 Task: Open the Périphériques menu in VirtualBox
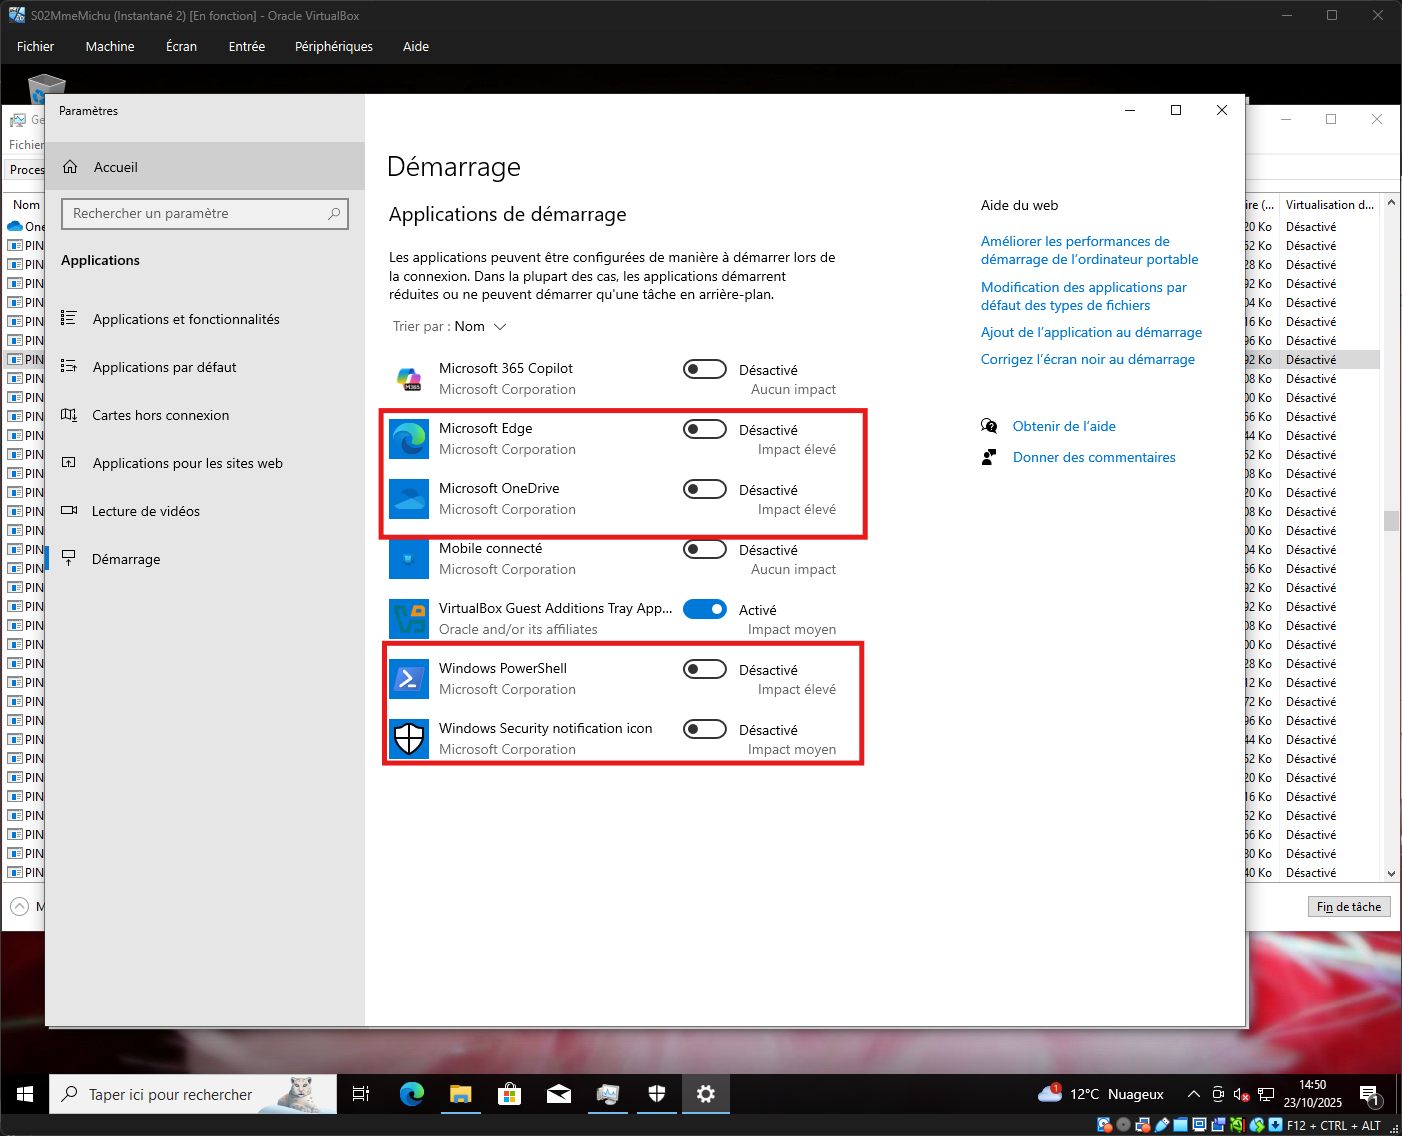coord(333,46)
